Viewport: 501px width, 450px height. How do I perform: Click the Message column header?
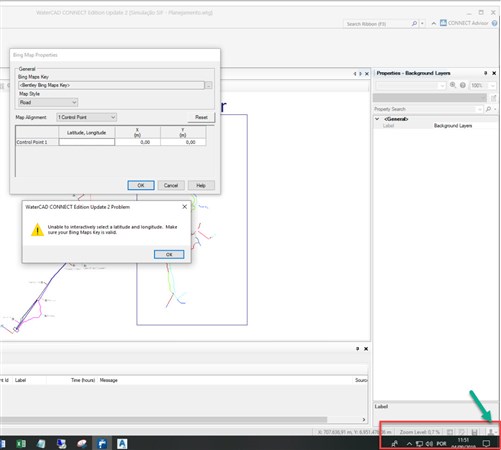109,380
